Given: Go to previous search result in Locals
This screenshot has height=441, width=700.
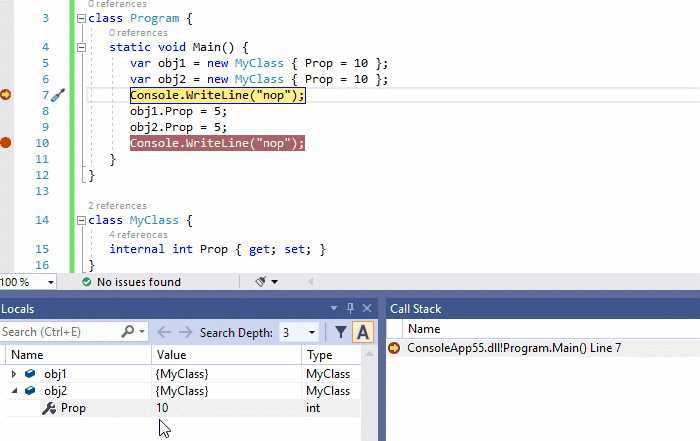Looking at the screenshot, I should click(164, 332).
